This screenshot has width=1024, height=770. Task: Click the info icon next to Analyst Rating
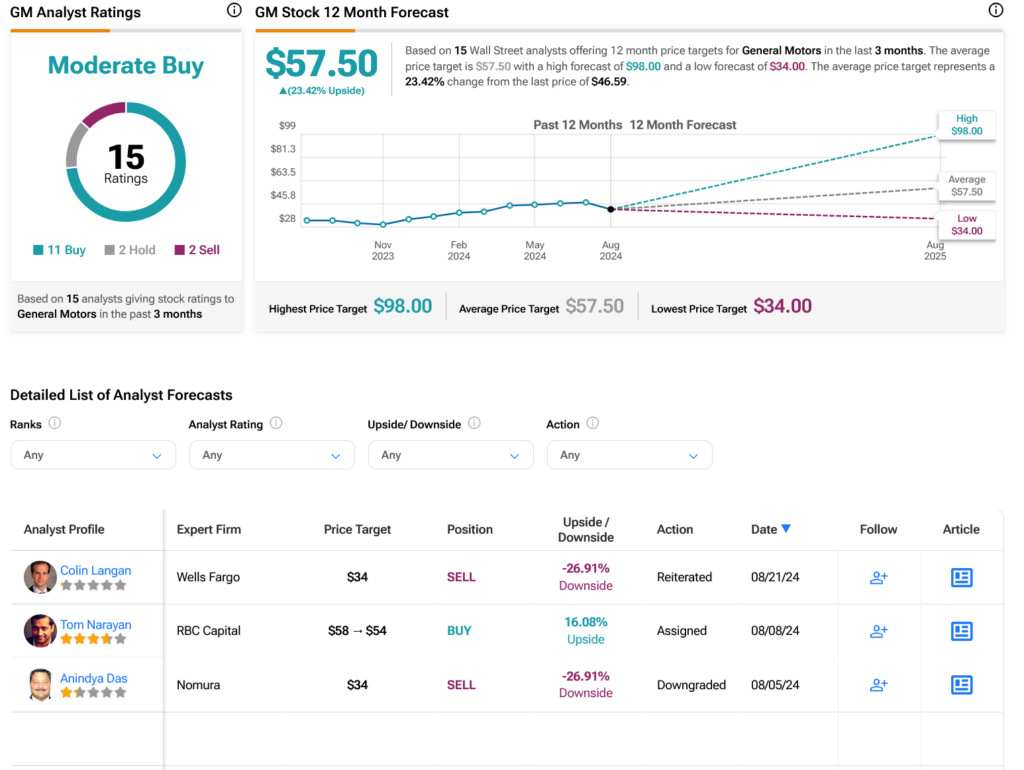(276, 423)
